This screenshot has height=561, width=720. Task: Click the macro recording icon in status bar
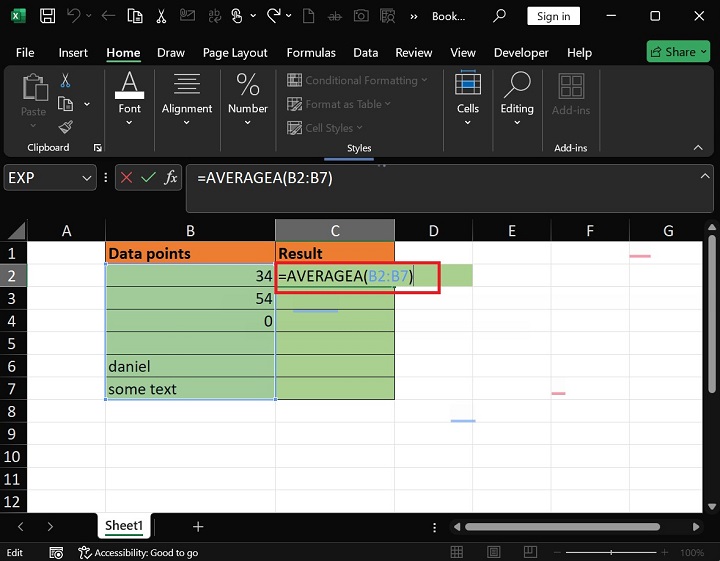tap(85, 552)
